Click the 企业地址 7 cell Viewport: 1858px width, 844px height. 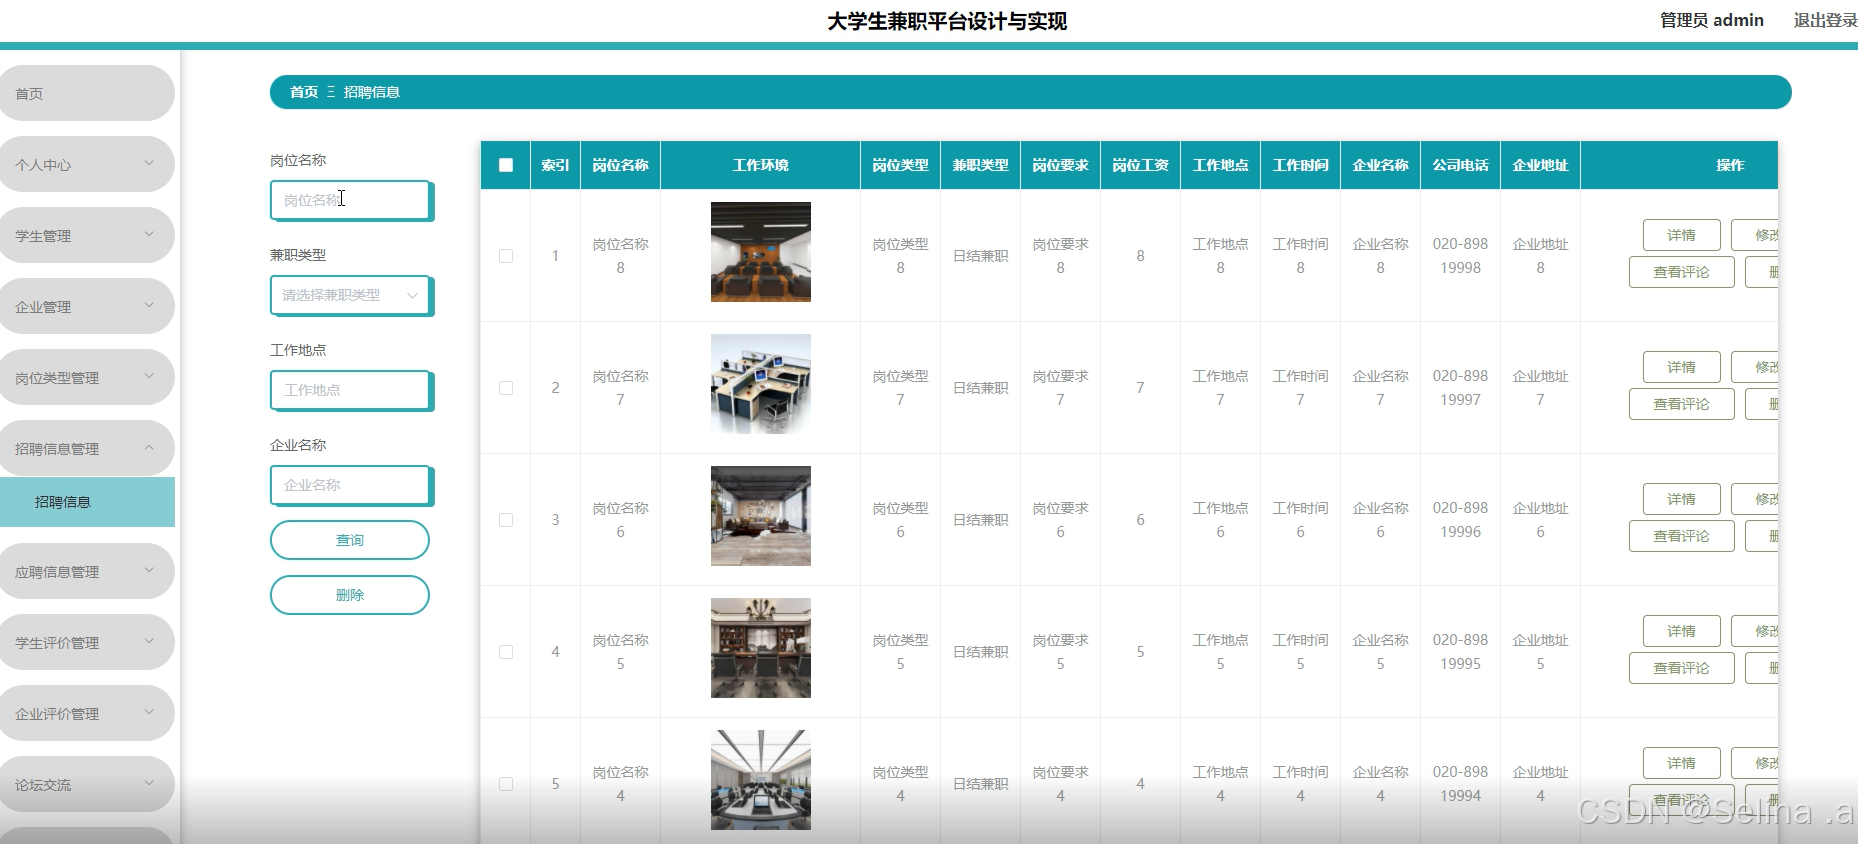coord(1540,388)
